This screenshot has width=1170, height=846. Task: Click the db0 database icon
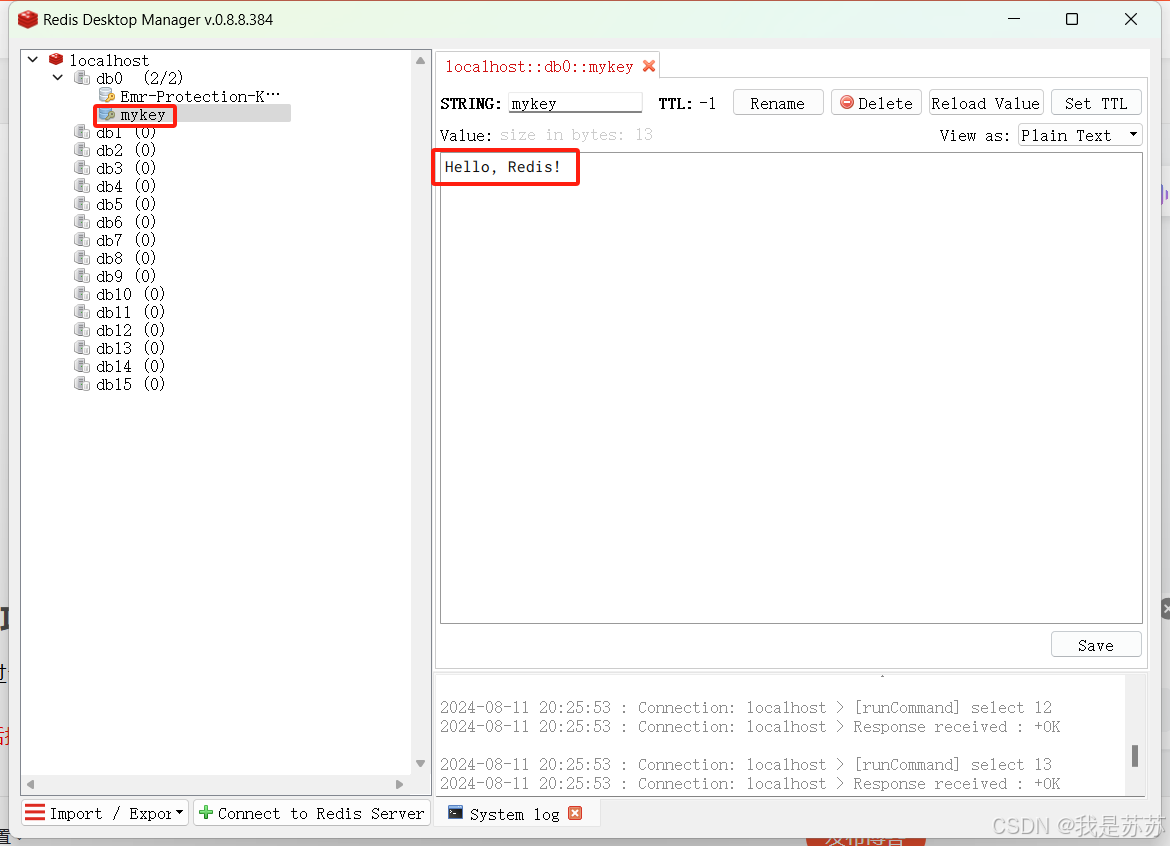coord(82,78)
